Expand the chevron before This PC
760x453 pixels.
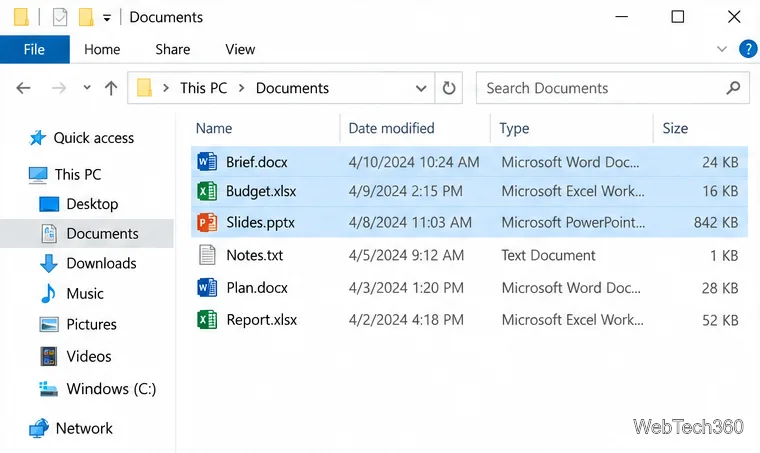(x=166, y=88)
